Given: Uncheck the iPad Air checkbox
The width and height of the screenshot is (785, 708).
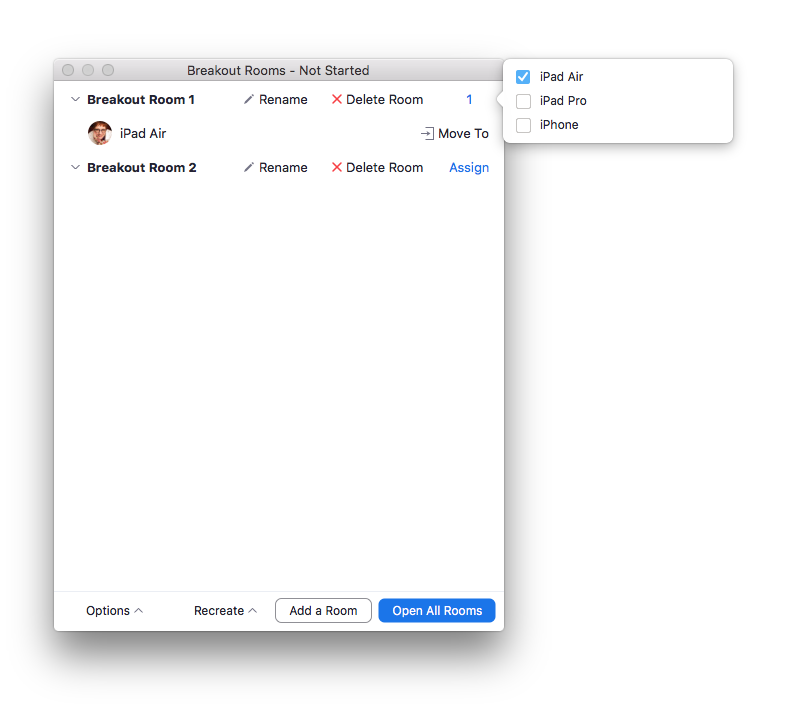Looking at the screenshot, I should (523, 77).
